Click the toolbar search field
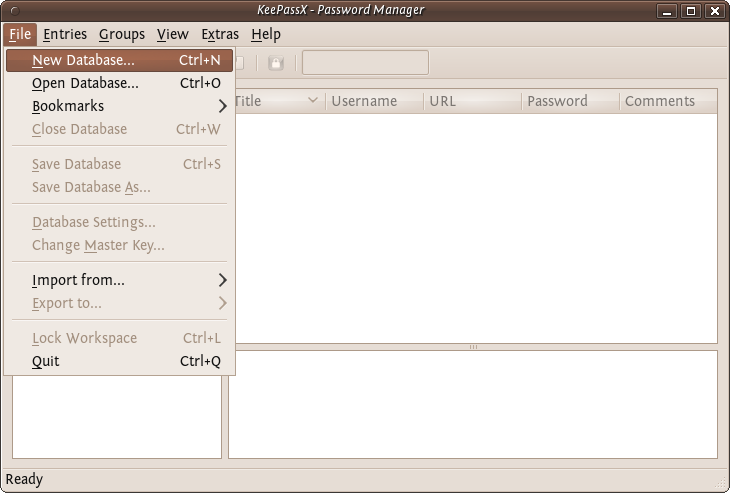Viewport: 730px width, 493px height. coord(365,63)
